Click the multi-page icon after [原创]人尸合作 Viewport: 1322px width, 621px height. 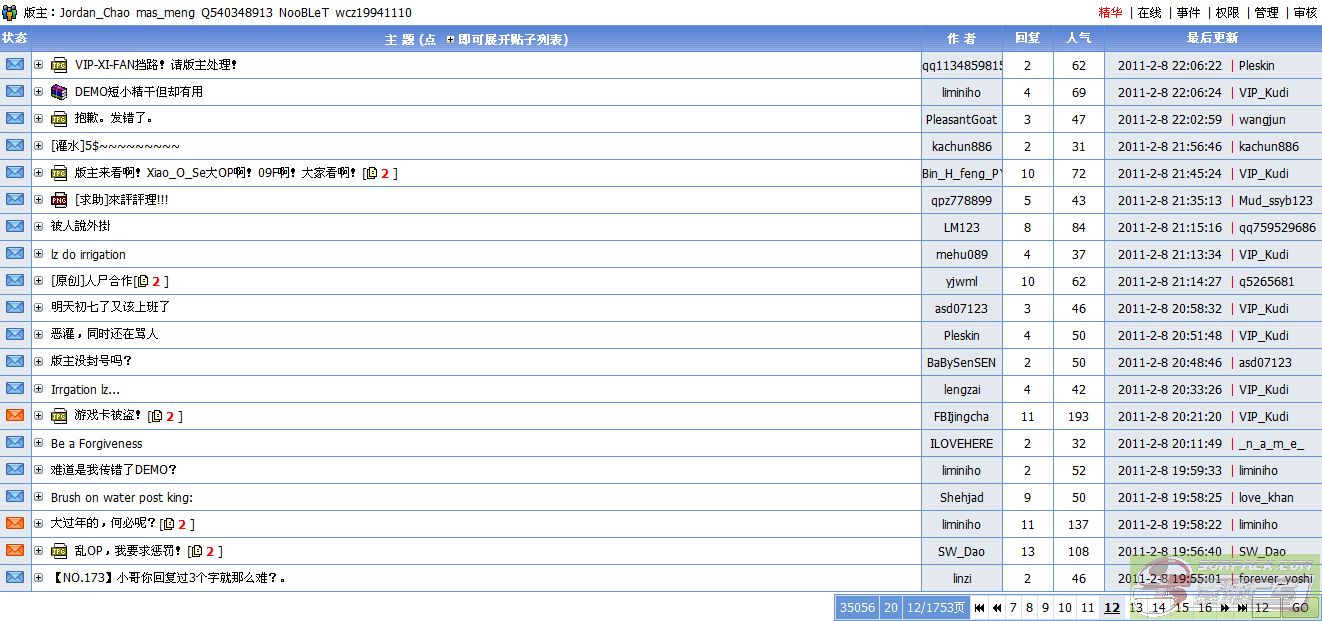[142, 282]
